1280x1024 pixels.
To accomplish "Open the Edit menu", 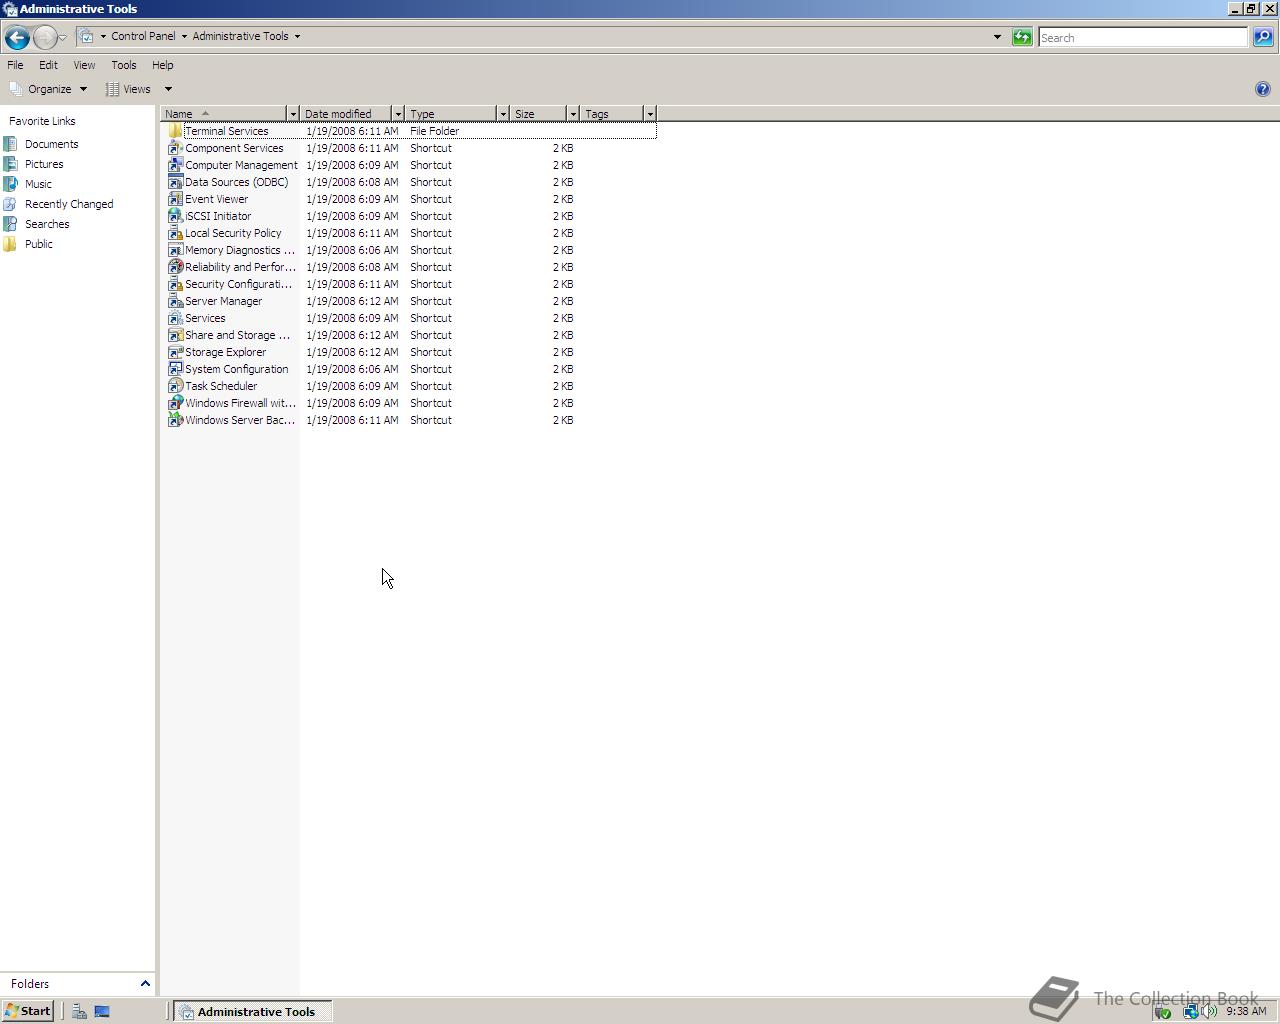I will [x=48, y=65].
